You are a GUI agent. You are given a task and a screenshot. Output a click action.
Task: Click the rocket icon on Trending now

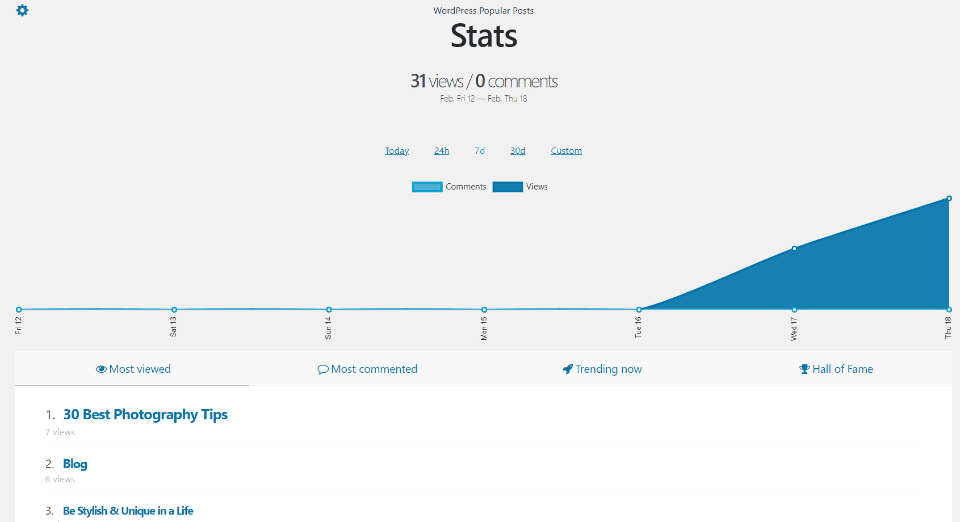point(568,369)
